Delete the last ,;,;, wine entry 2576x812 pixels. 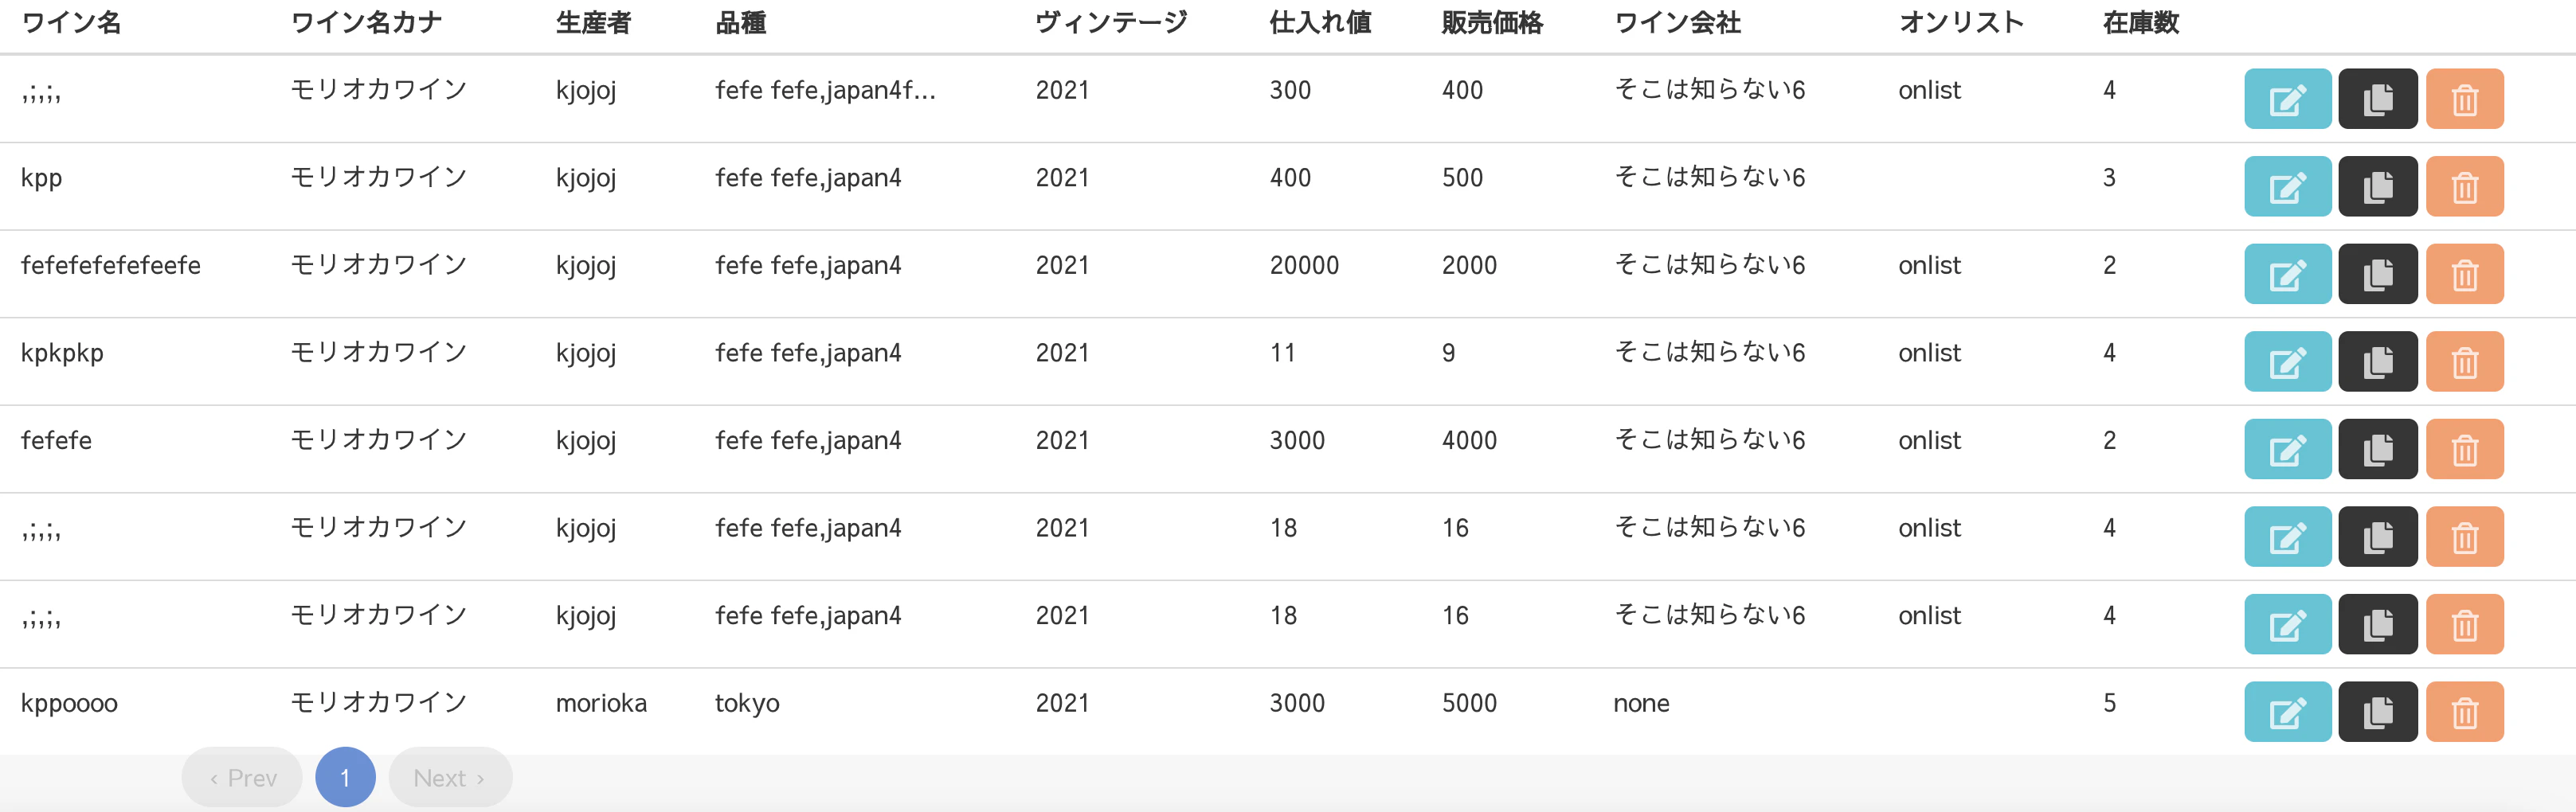tap(2465, 624)
